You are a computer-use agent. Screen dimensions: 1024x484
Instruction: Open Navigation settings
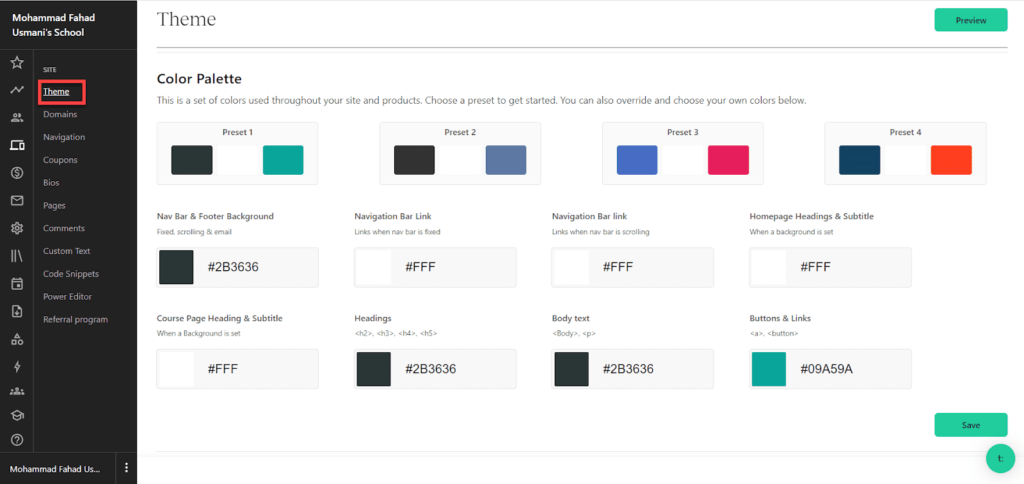64,137
